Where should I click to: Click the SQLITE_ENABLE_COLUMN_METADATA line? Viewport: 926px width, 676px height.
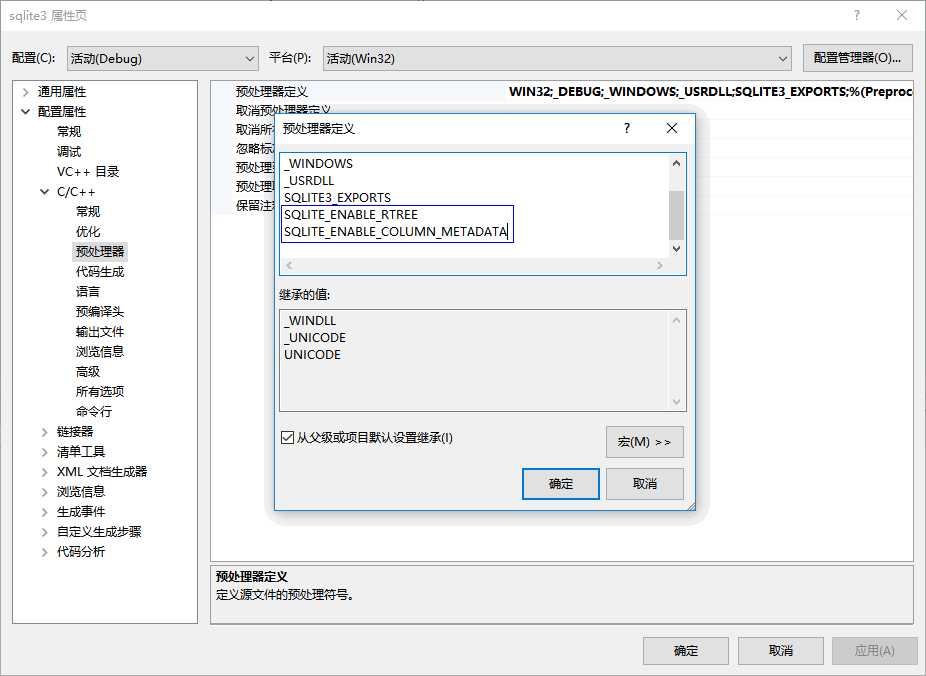(395, 231)
